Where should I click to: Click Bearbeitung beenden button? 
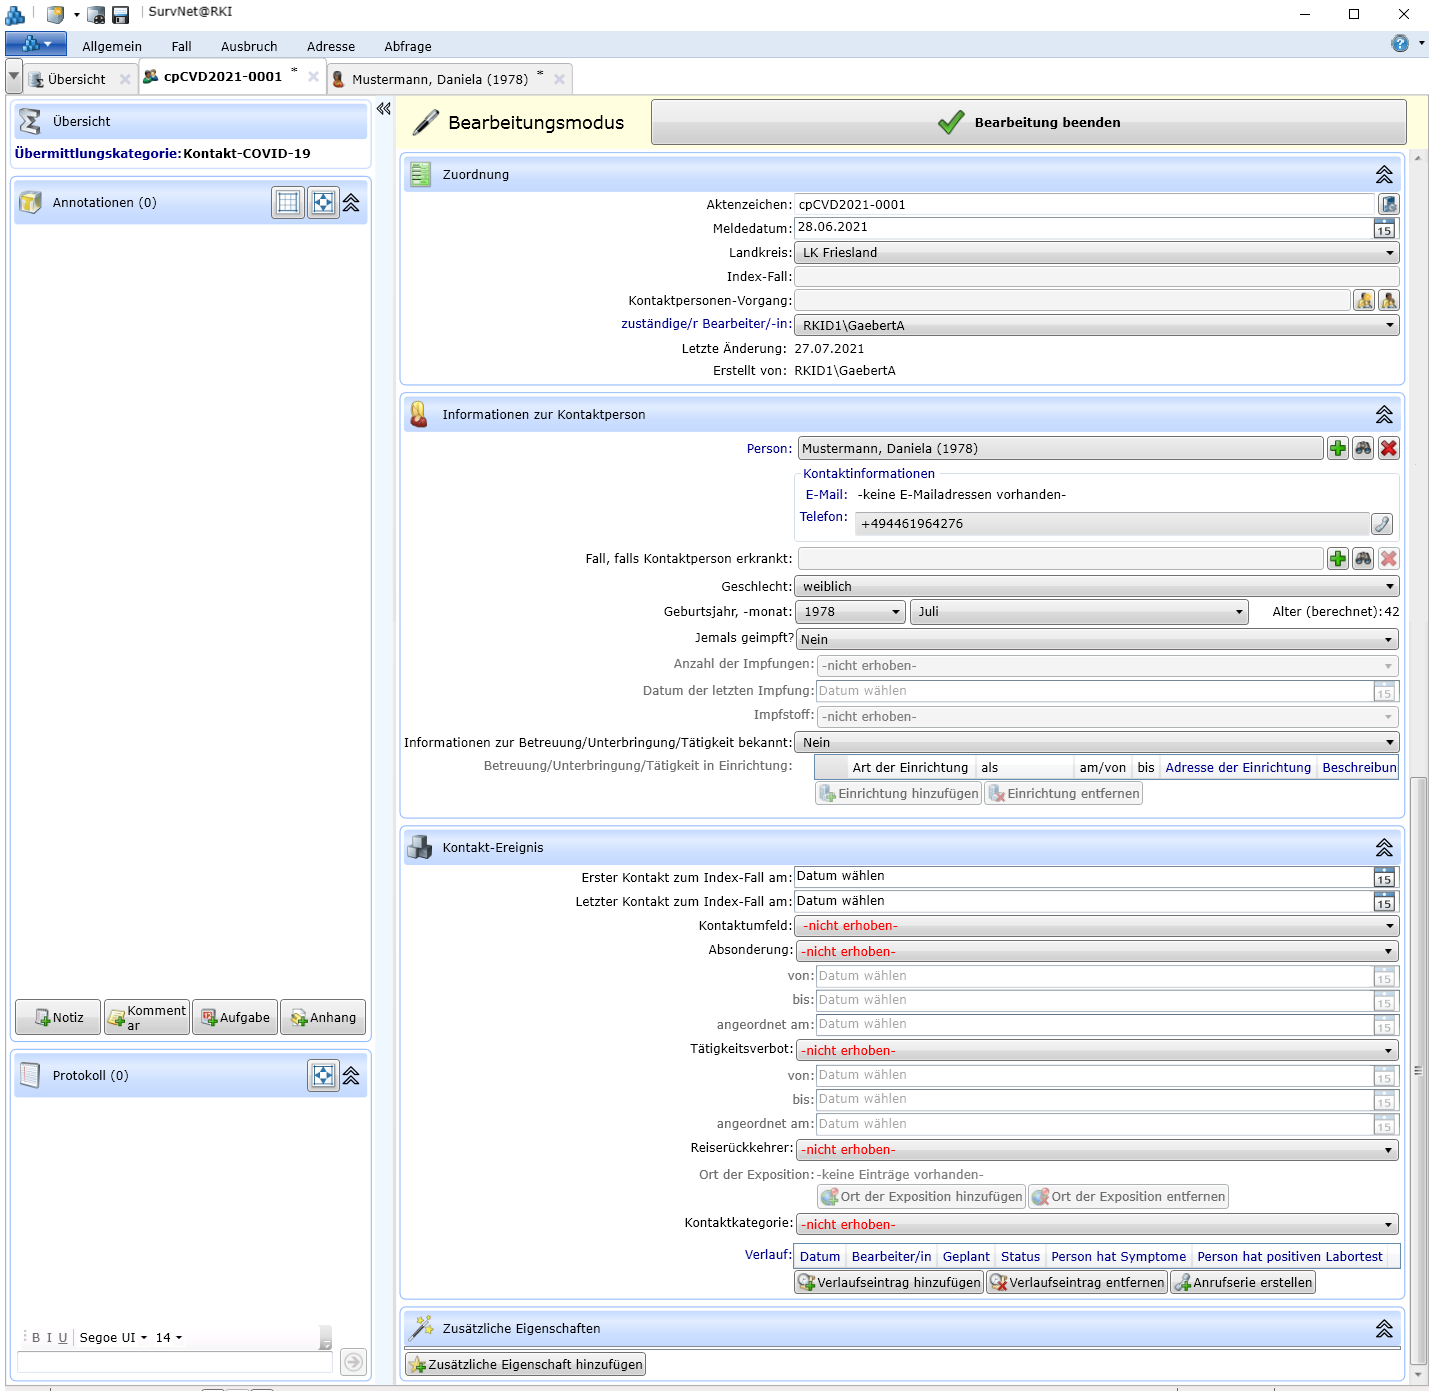tap(1028, 123)
